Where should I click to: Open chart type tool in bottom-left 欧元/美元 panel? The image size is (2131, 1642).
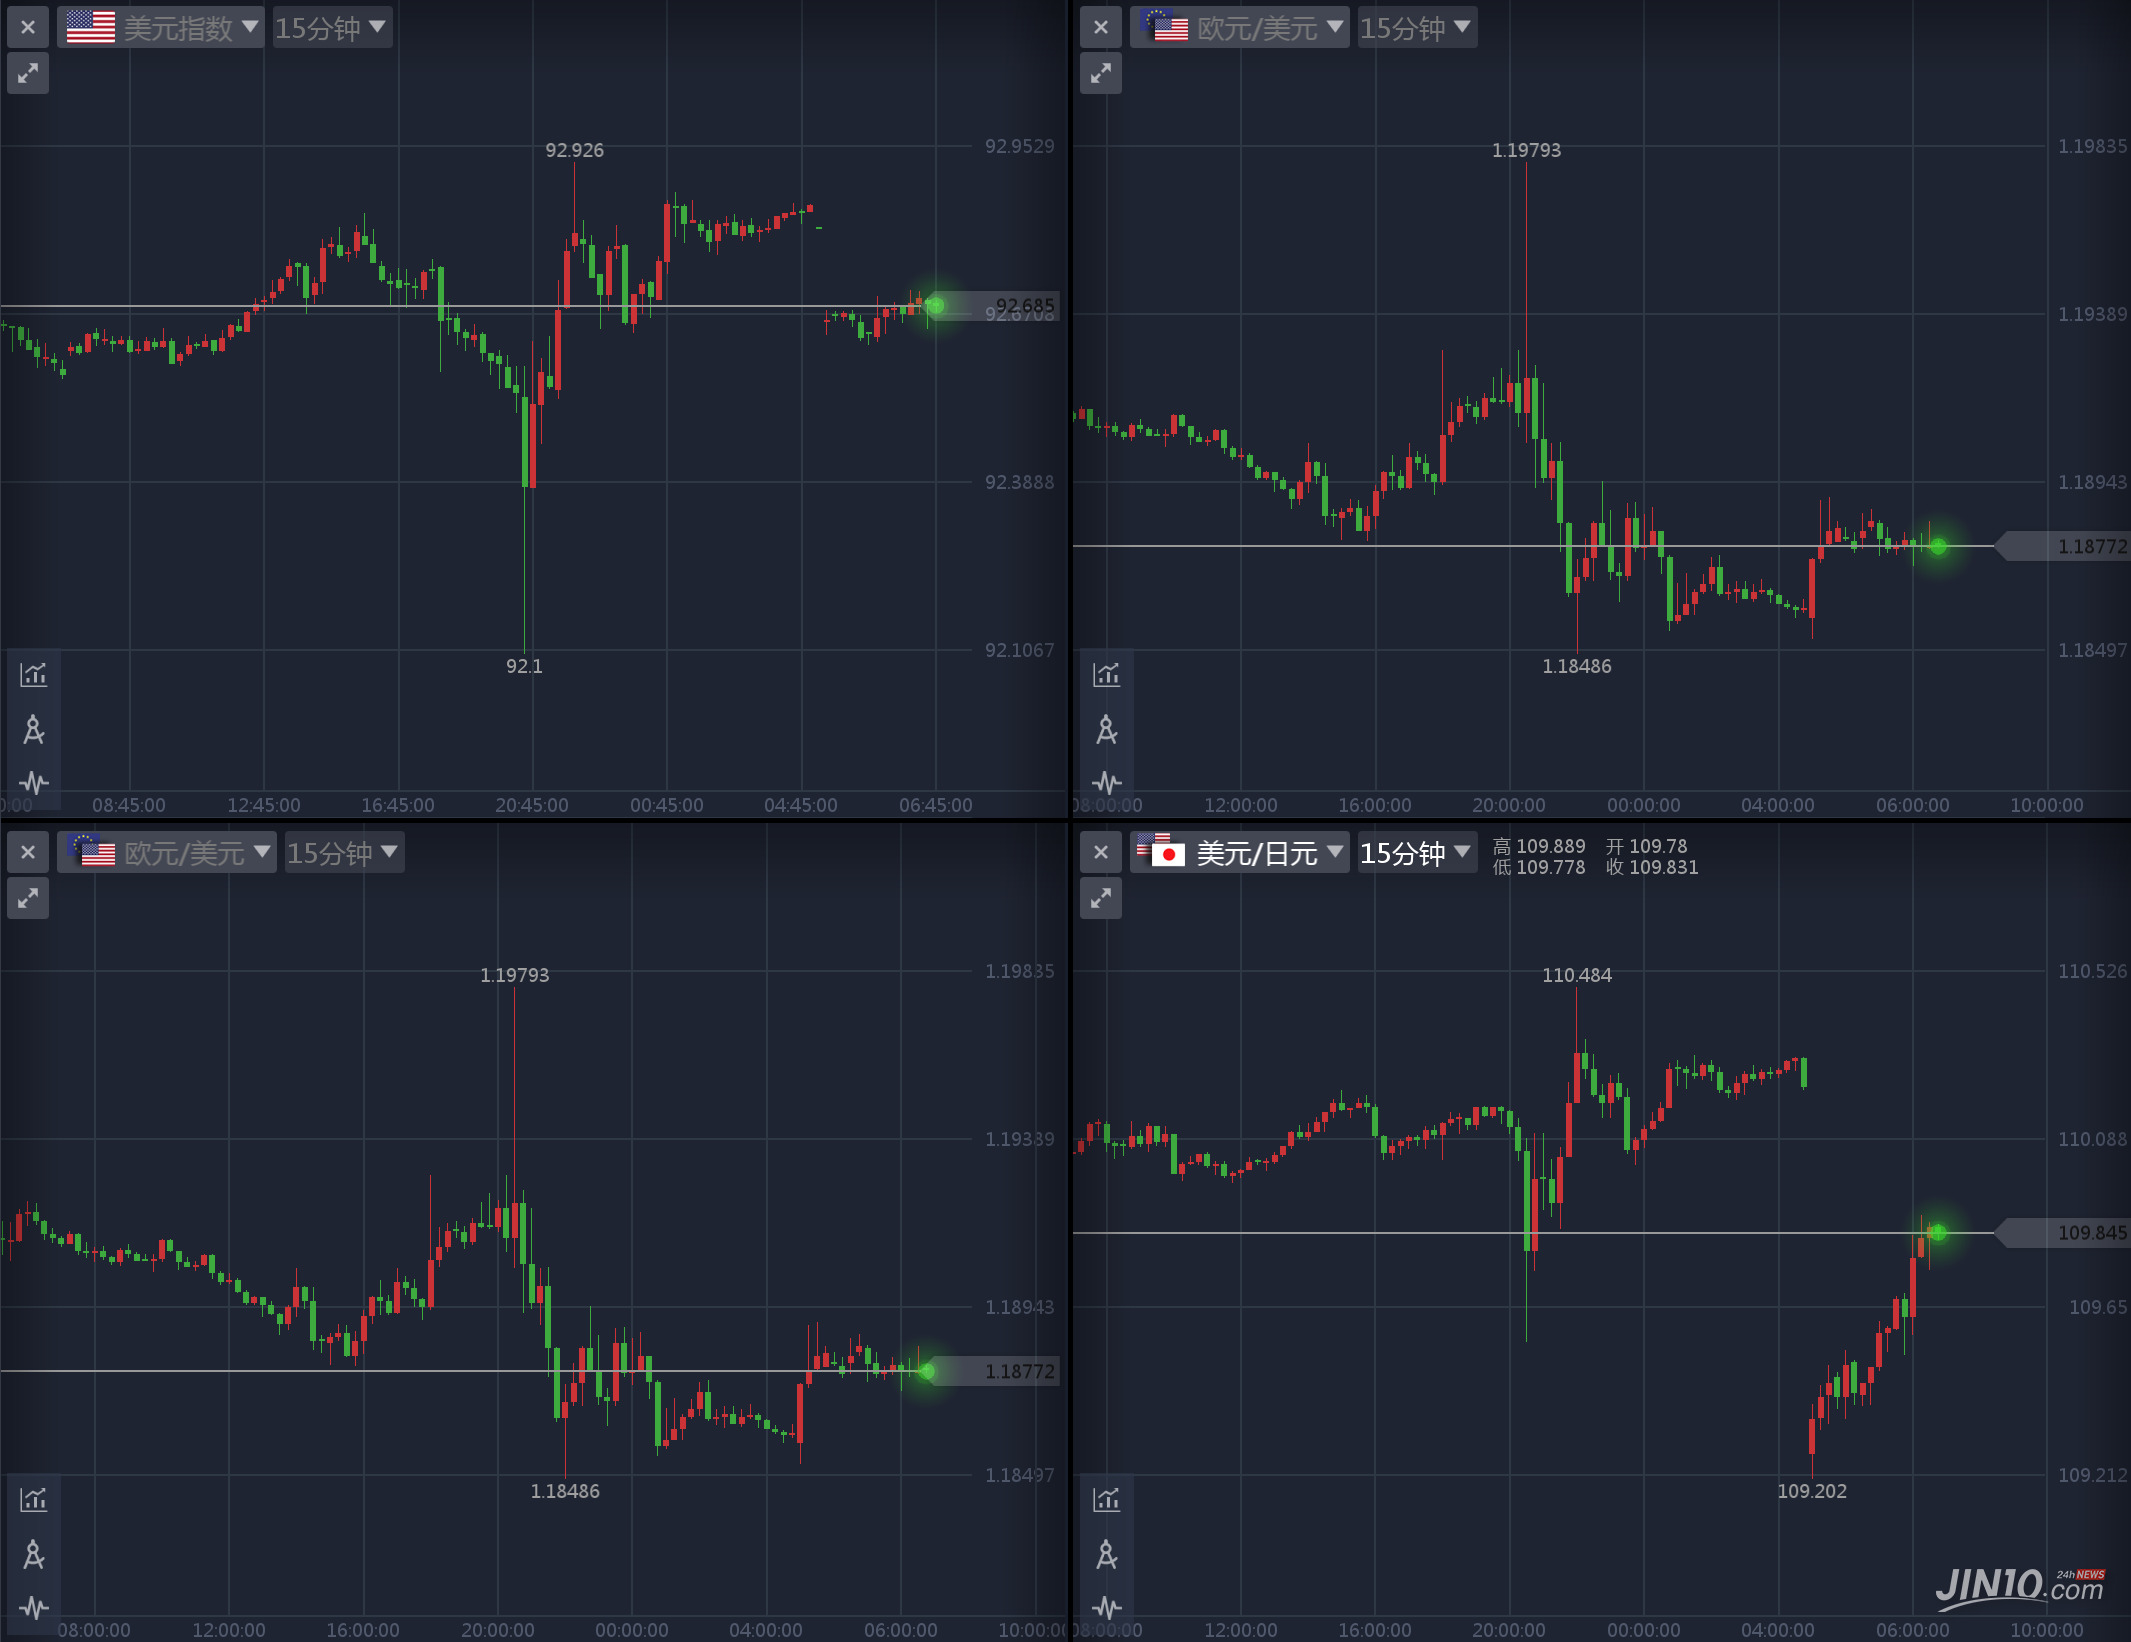coord(34,1500)
